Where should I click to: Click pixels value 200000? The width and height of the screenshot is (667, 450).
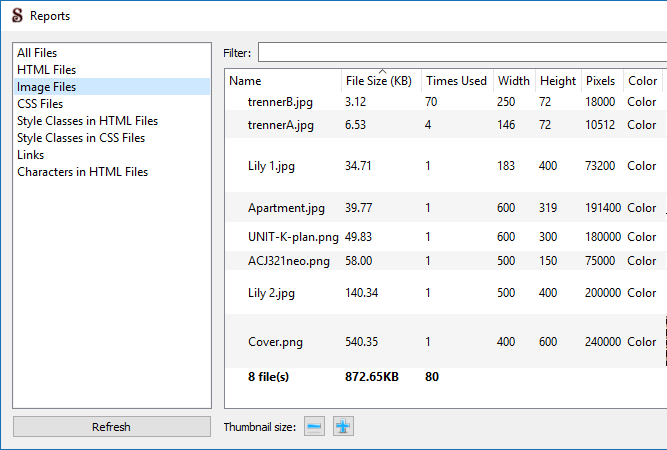click(x=603, y=293)
